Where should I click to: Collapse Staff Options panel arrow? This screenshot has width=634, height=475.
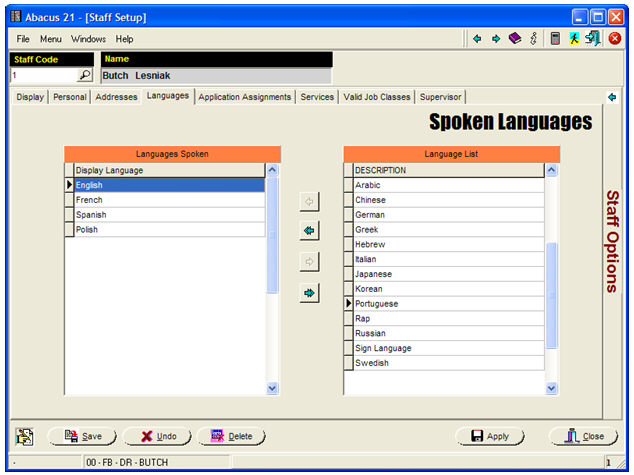(x=611, y=97)
